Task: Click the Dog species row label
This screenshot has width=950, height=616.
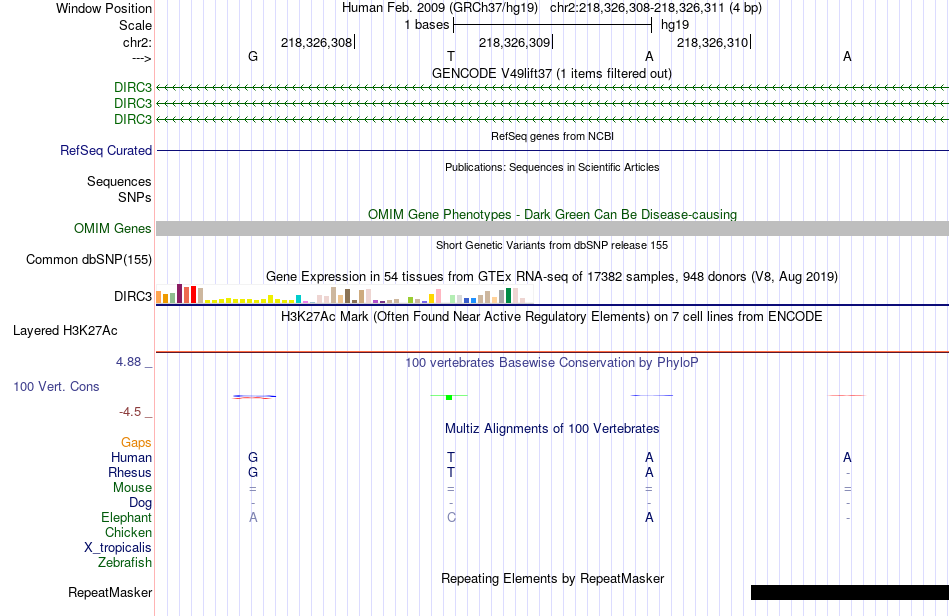Action: tap(141, 503)
